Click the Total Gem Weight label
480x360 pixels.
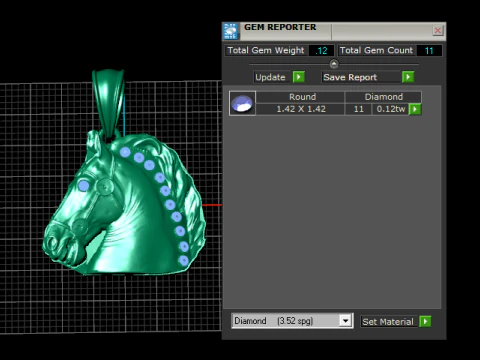(x=266, y=50)
